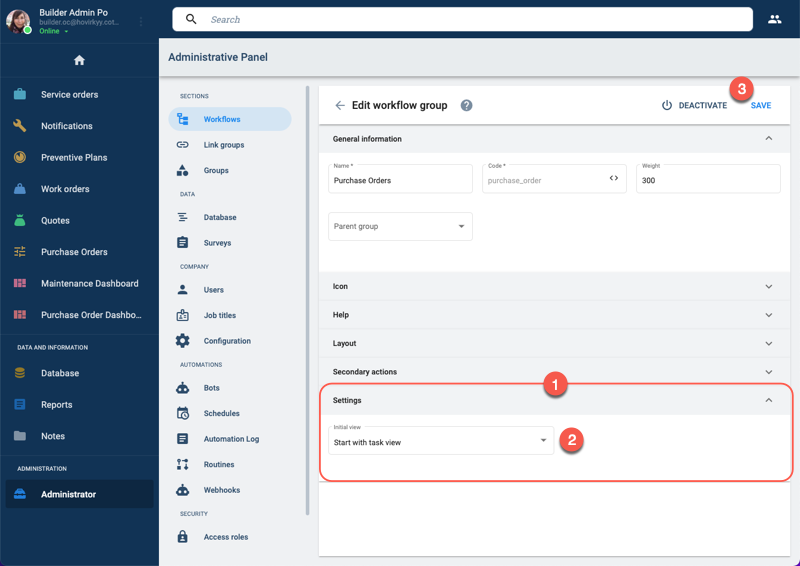Click the Webhooks robot icon
The width and height of the screenshot is (800, 566).
(183, 490)
